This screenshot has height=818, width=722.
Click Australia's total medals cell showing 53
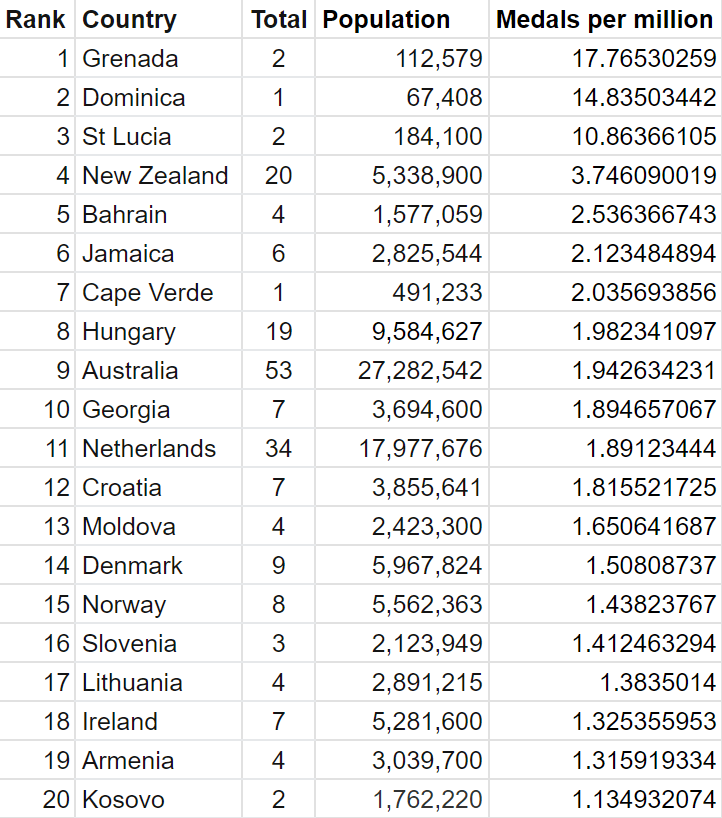[x=278, y=371]
